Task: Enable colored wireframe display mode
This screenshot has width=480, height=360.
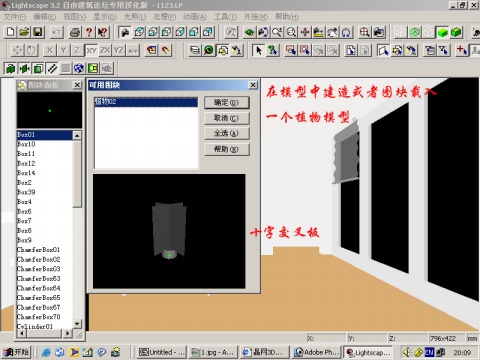Action: (415, 32)
